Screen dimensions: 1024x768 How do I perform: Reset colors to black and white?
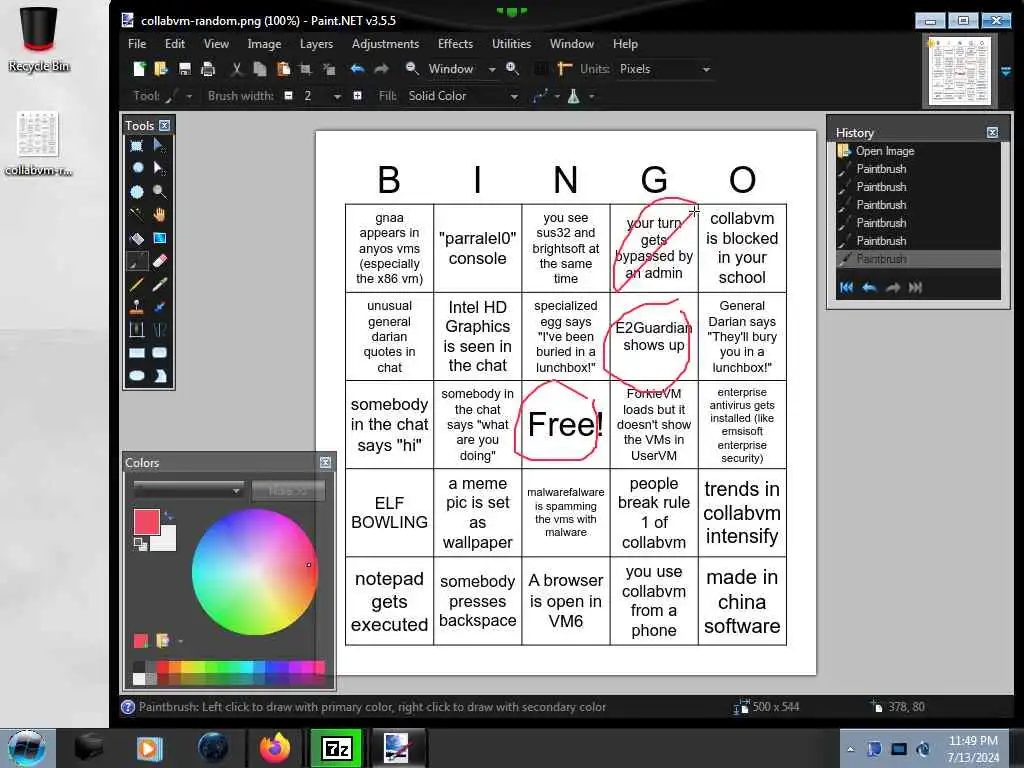point(140,543)
